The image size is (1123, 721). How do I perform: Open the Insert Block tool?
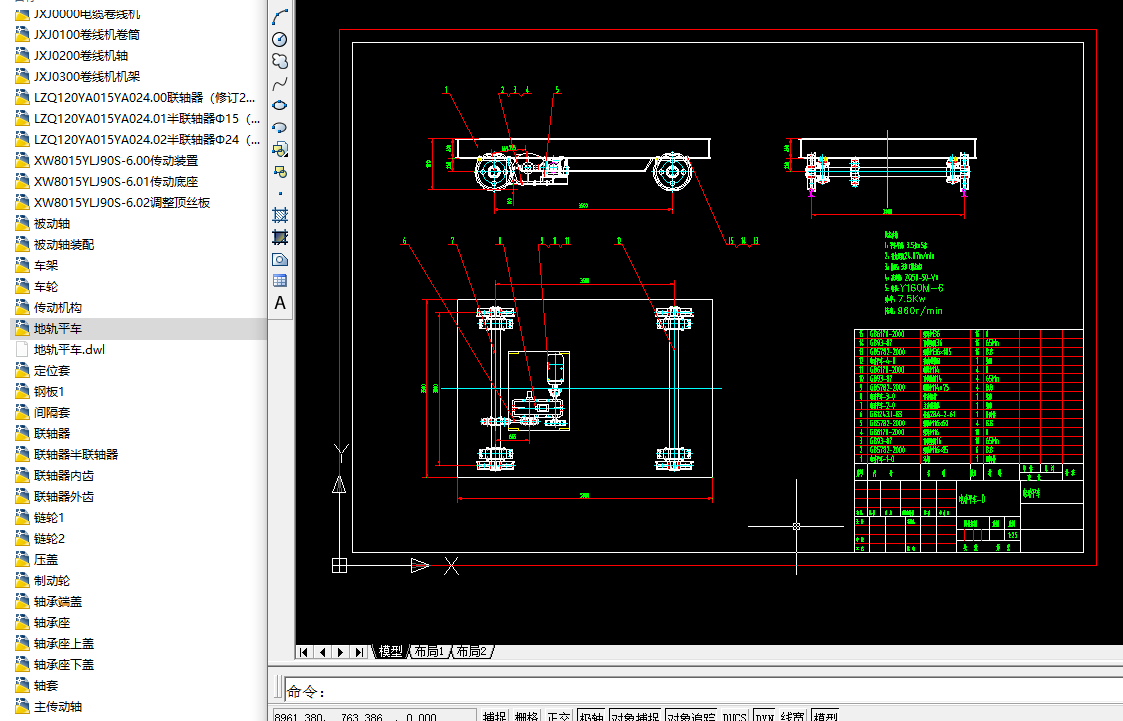280,149
